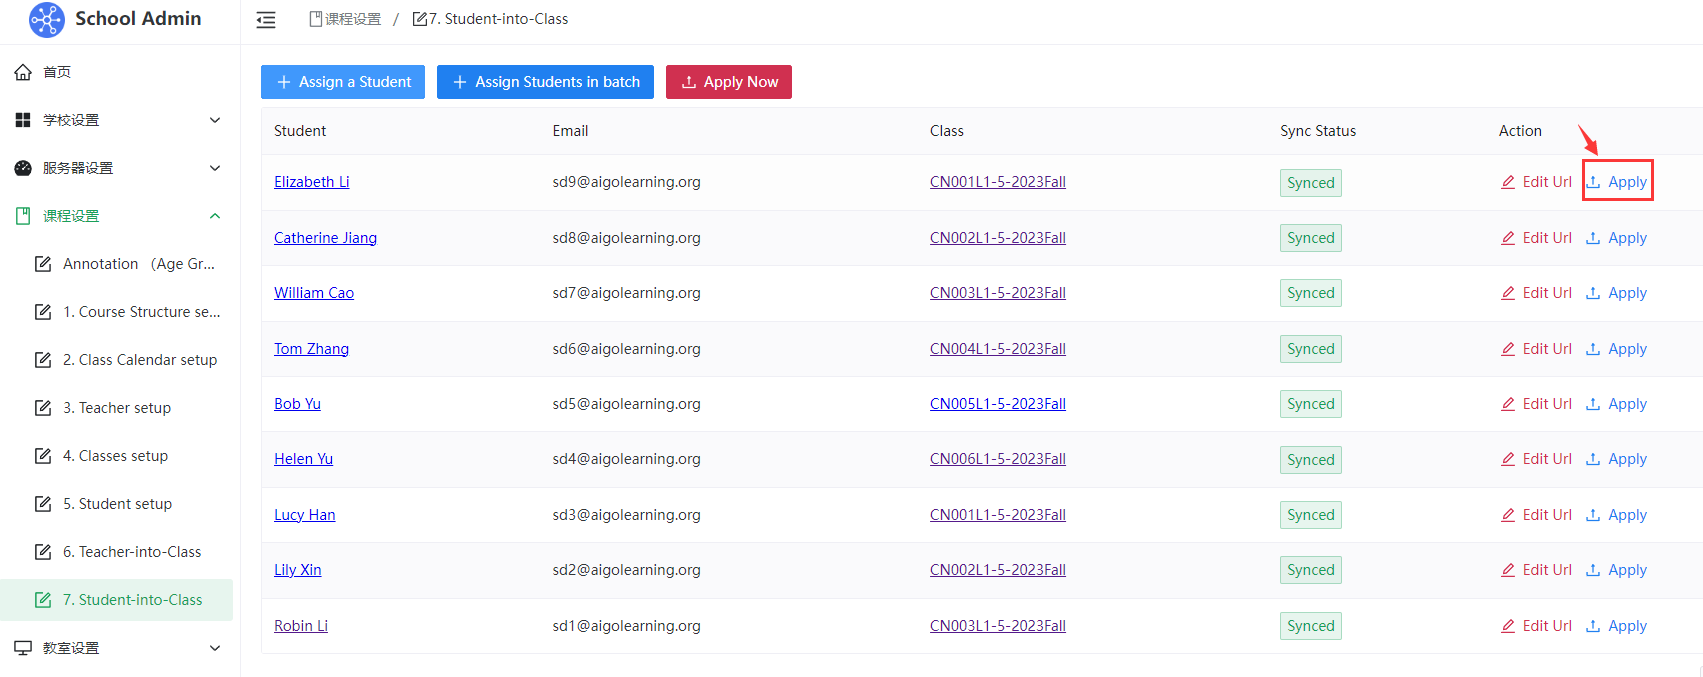This screenshot has height=677, width=1703.
Task: Click the home icon beside 首页
Action: tap(23, 72)
